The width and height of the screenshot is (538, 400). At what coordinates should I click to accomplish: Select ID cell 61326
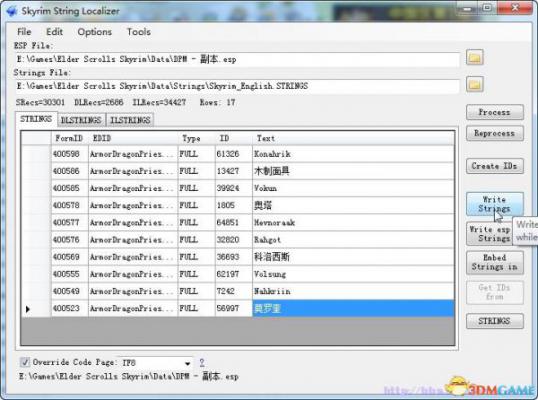(x=234, y=154)
